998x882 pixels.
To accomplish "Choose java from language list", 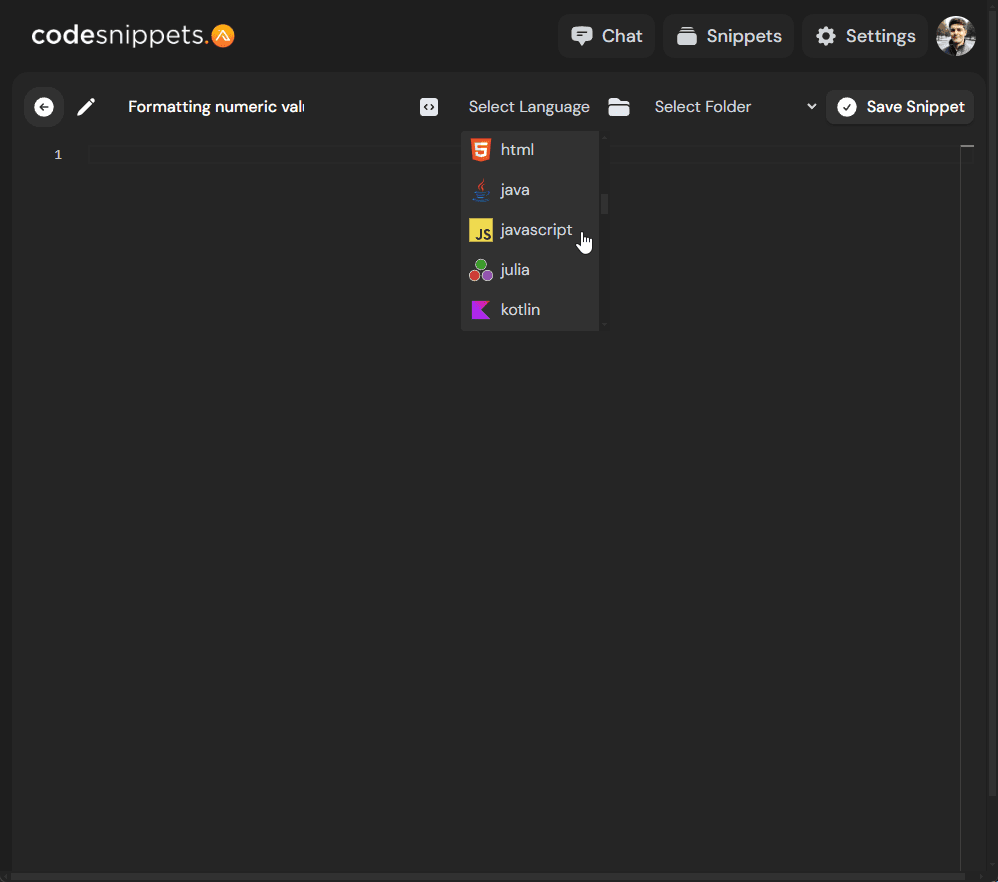I will [530, 190].
